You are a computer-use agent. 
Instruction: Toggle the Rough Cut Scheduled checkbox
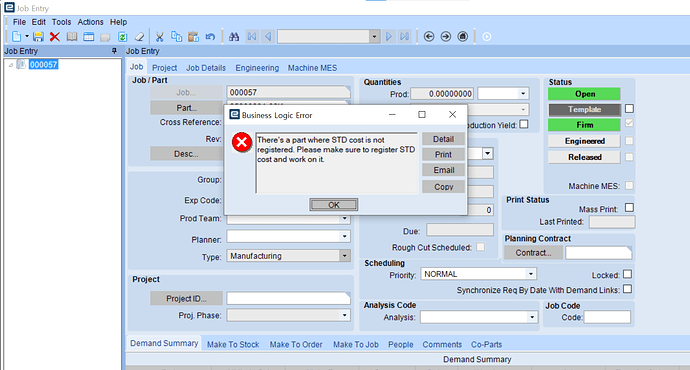[x=481, y=247]
